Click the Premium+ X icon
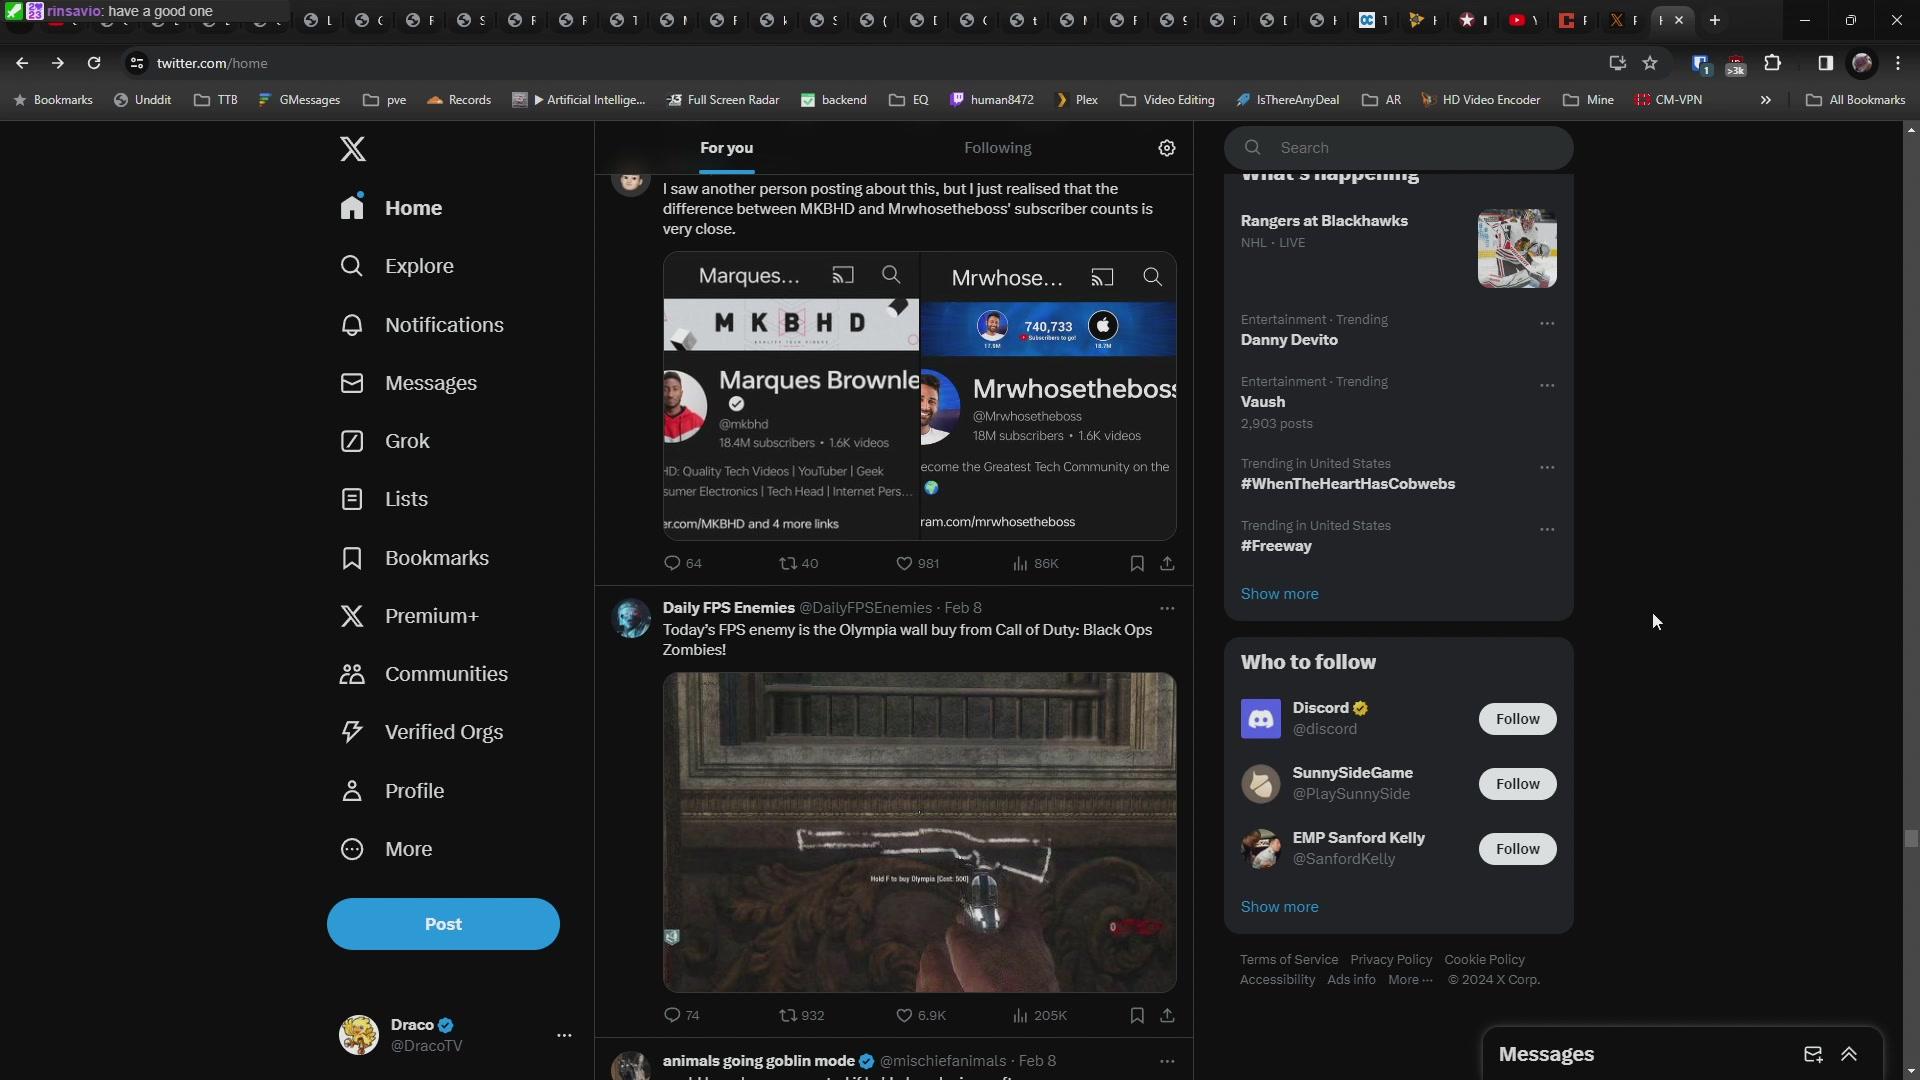The height and width of the screenshot is (1080, 1920). 352,616
